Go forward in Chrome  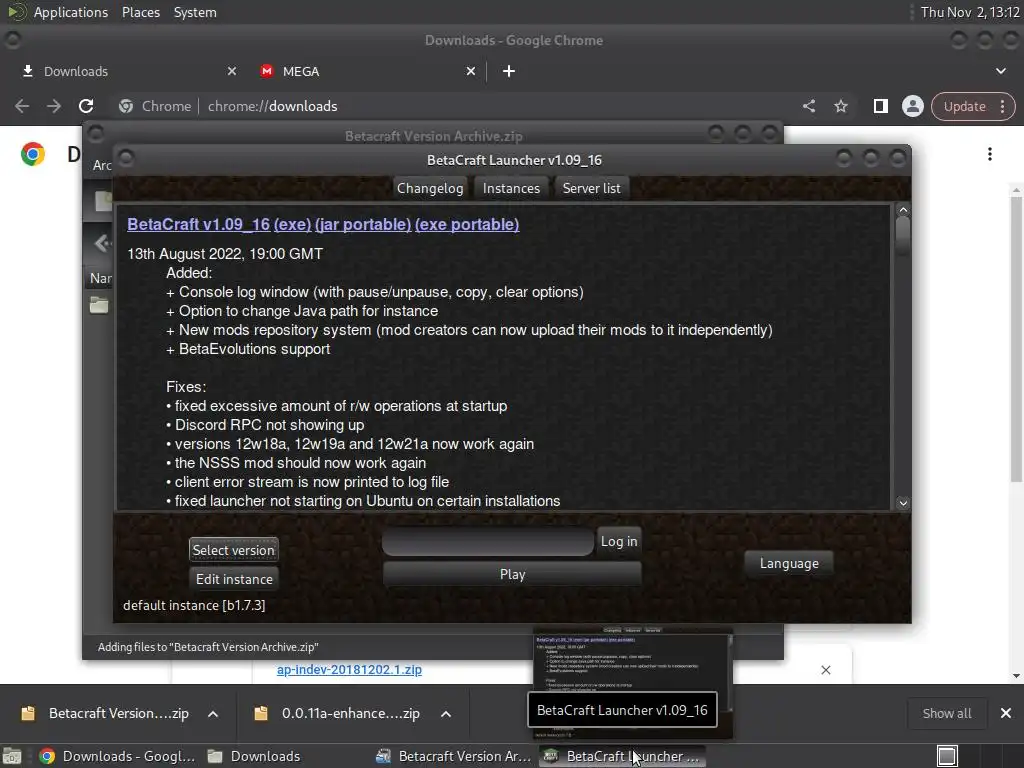tap(54, 106)
